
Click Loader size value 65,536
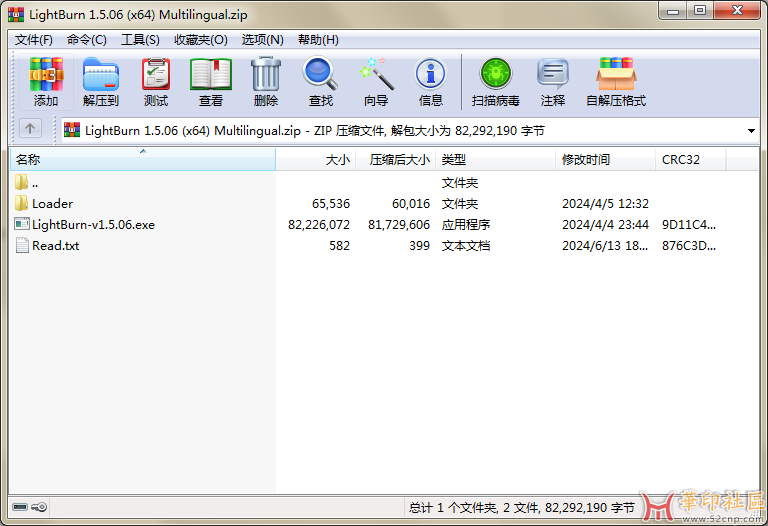tap(331, 204)
